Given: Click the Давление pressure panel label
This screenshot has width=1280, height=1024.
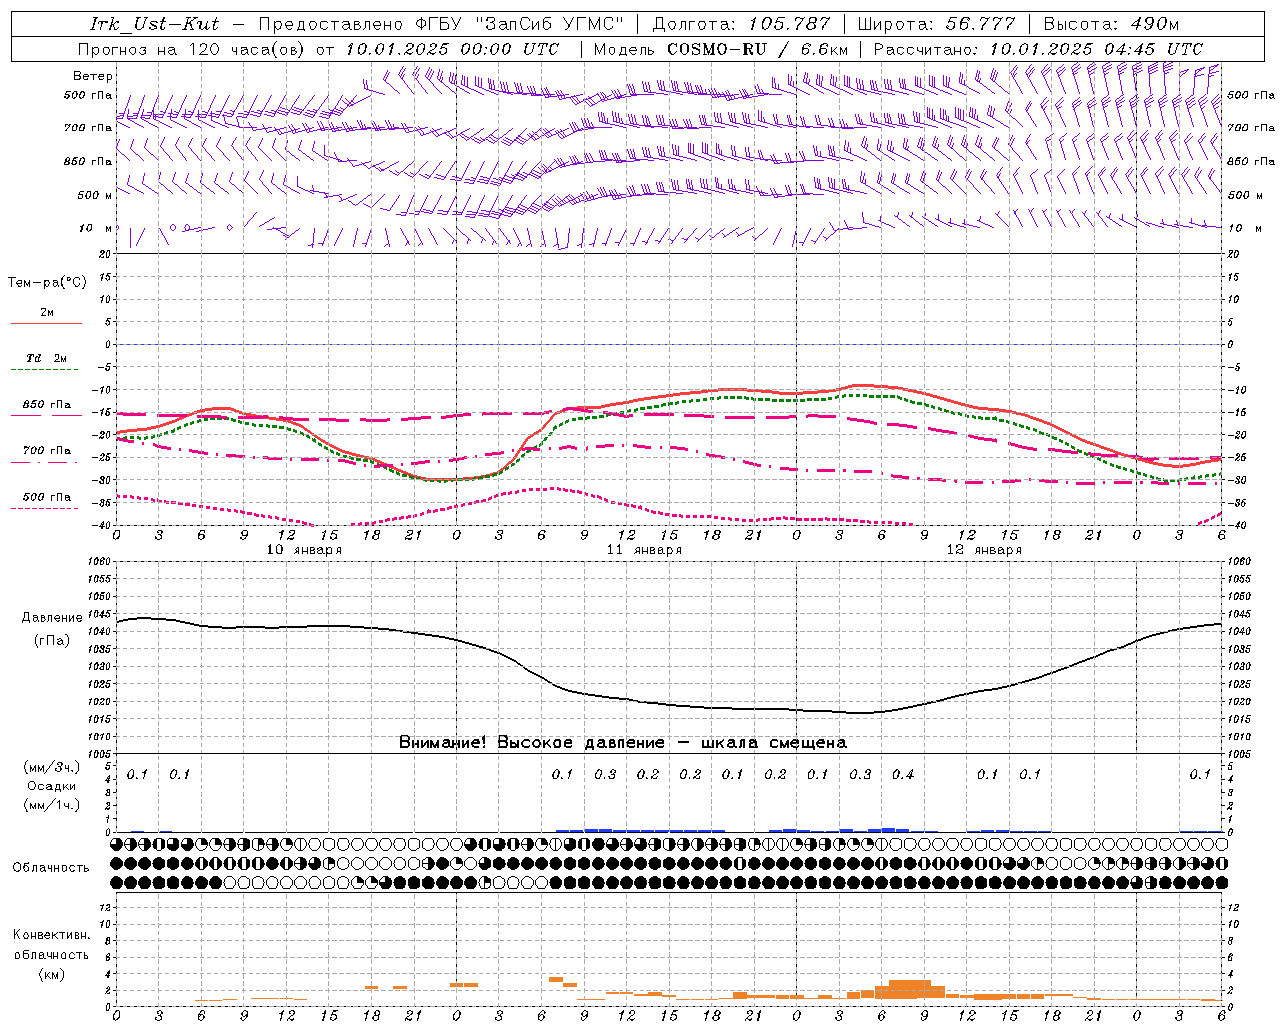Looking at the screenshot, I should click(x=52, y=618).
